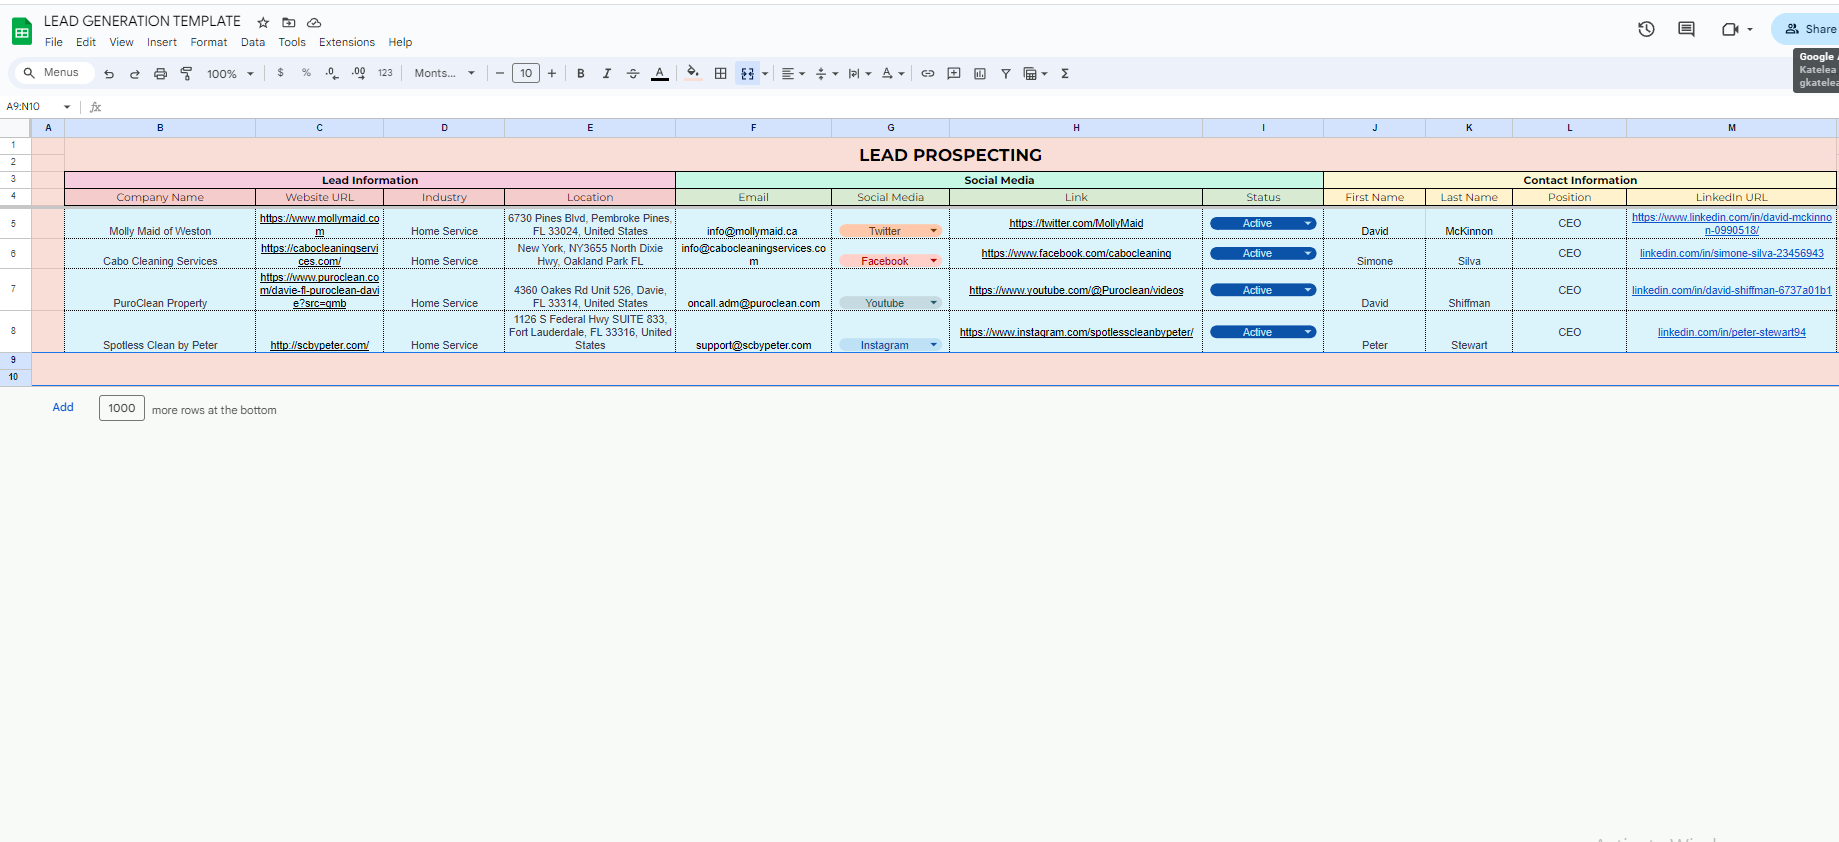Image resolution: width=1839 pixels, height=842 pixels.
Task: Open the Cabo Cleaning Facebook page link
Action: [1076, 254]
